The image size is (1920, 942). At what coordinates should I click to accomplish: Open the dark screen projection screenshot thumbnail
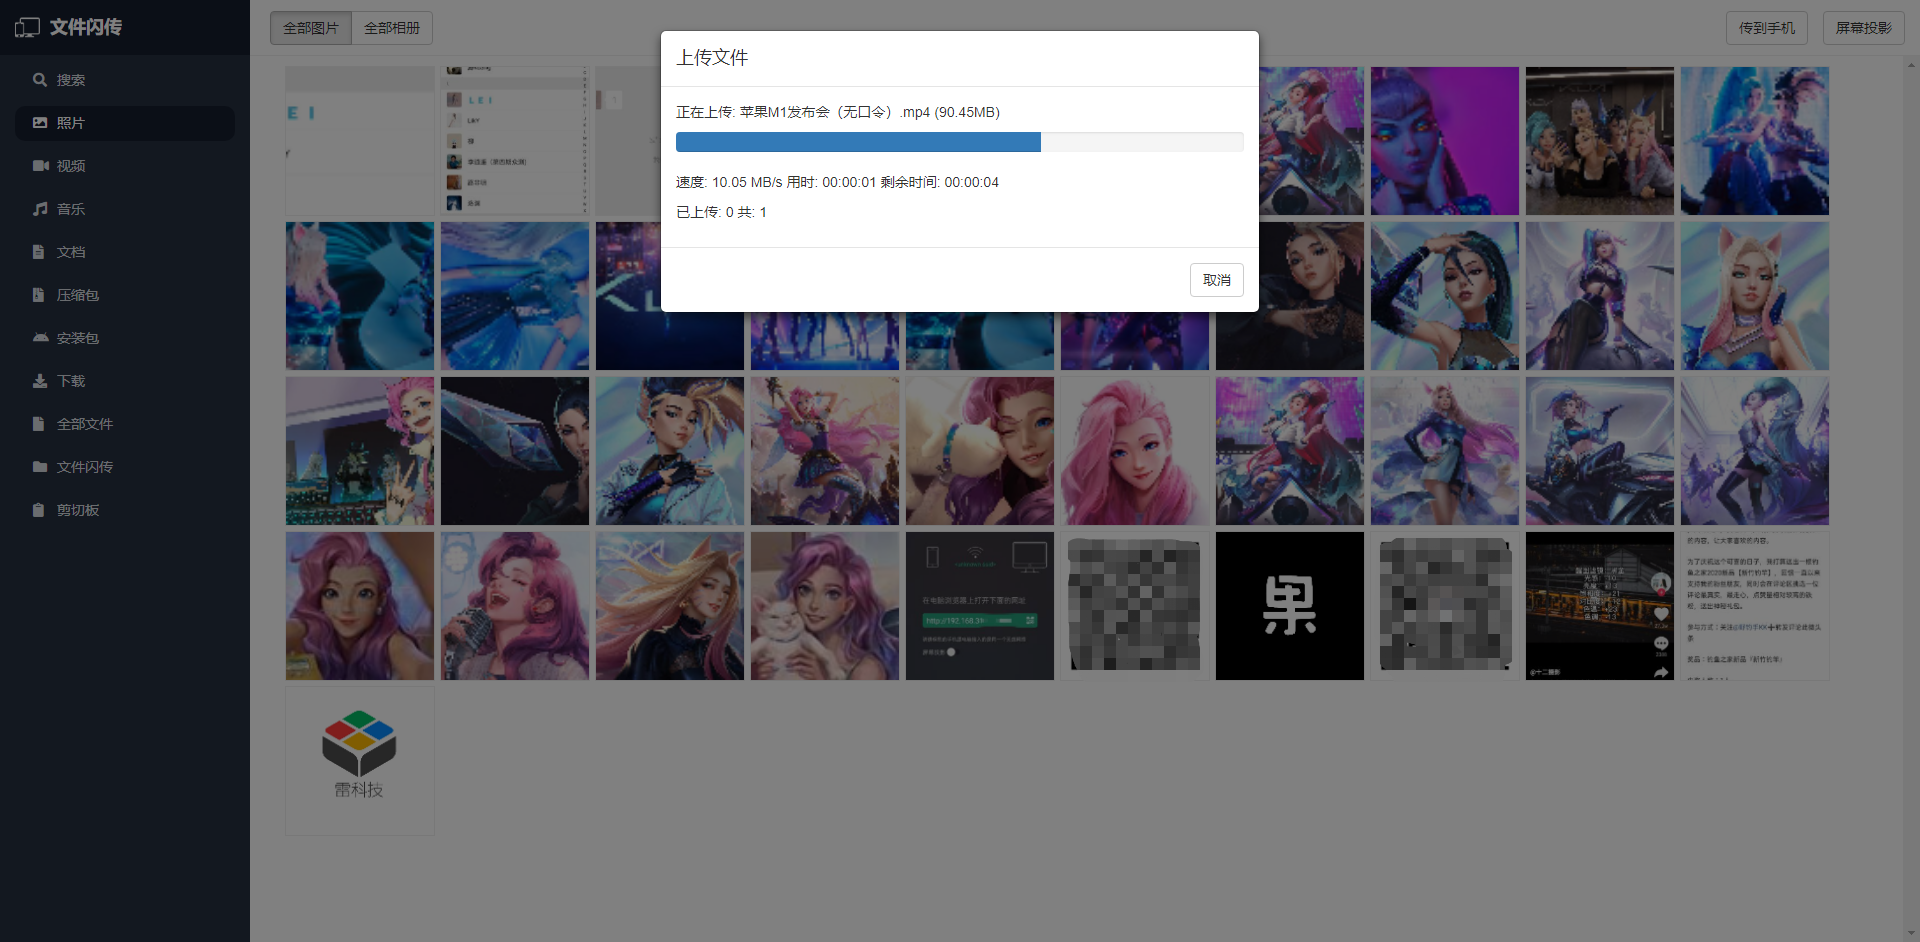980,606
